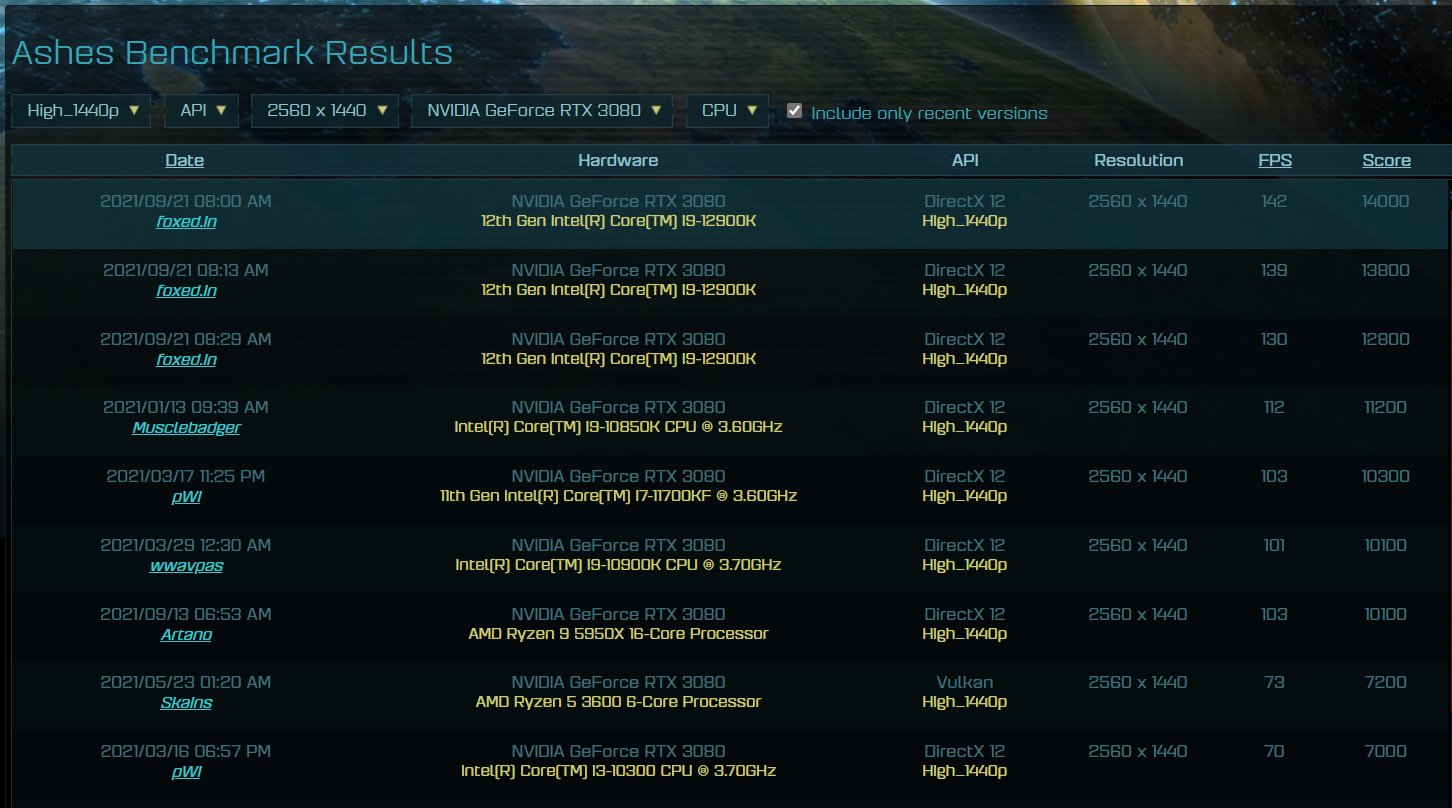
Task: Sort results by the FPS column header
Action: (x=1274, y=160)
